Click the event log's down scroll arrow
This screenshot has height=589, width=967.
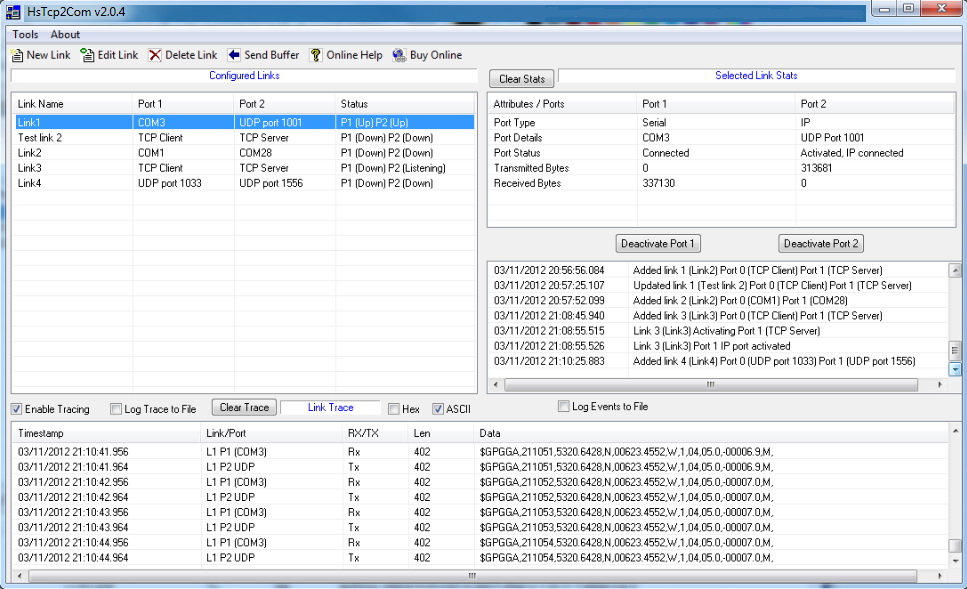click(954, 369)
